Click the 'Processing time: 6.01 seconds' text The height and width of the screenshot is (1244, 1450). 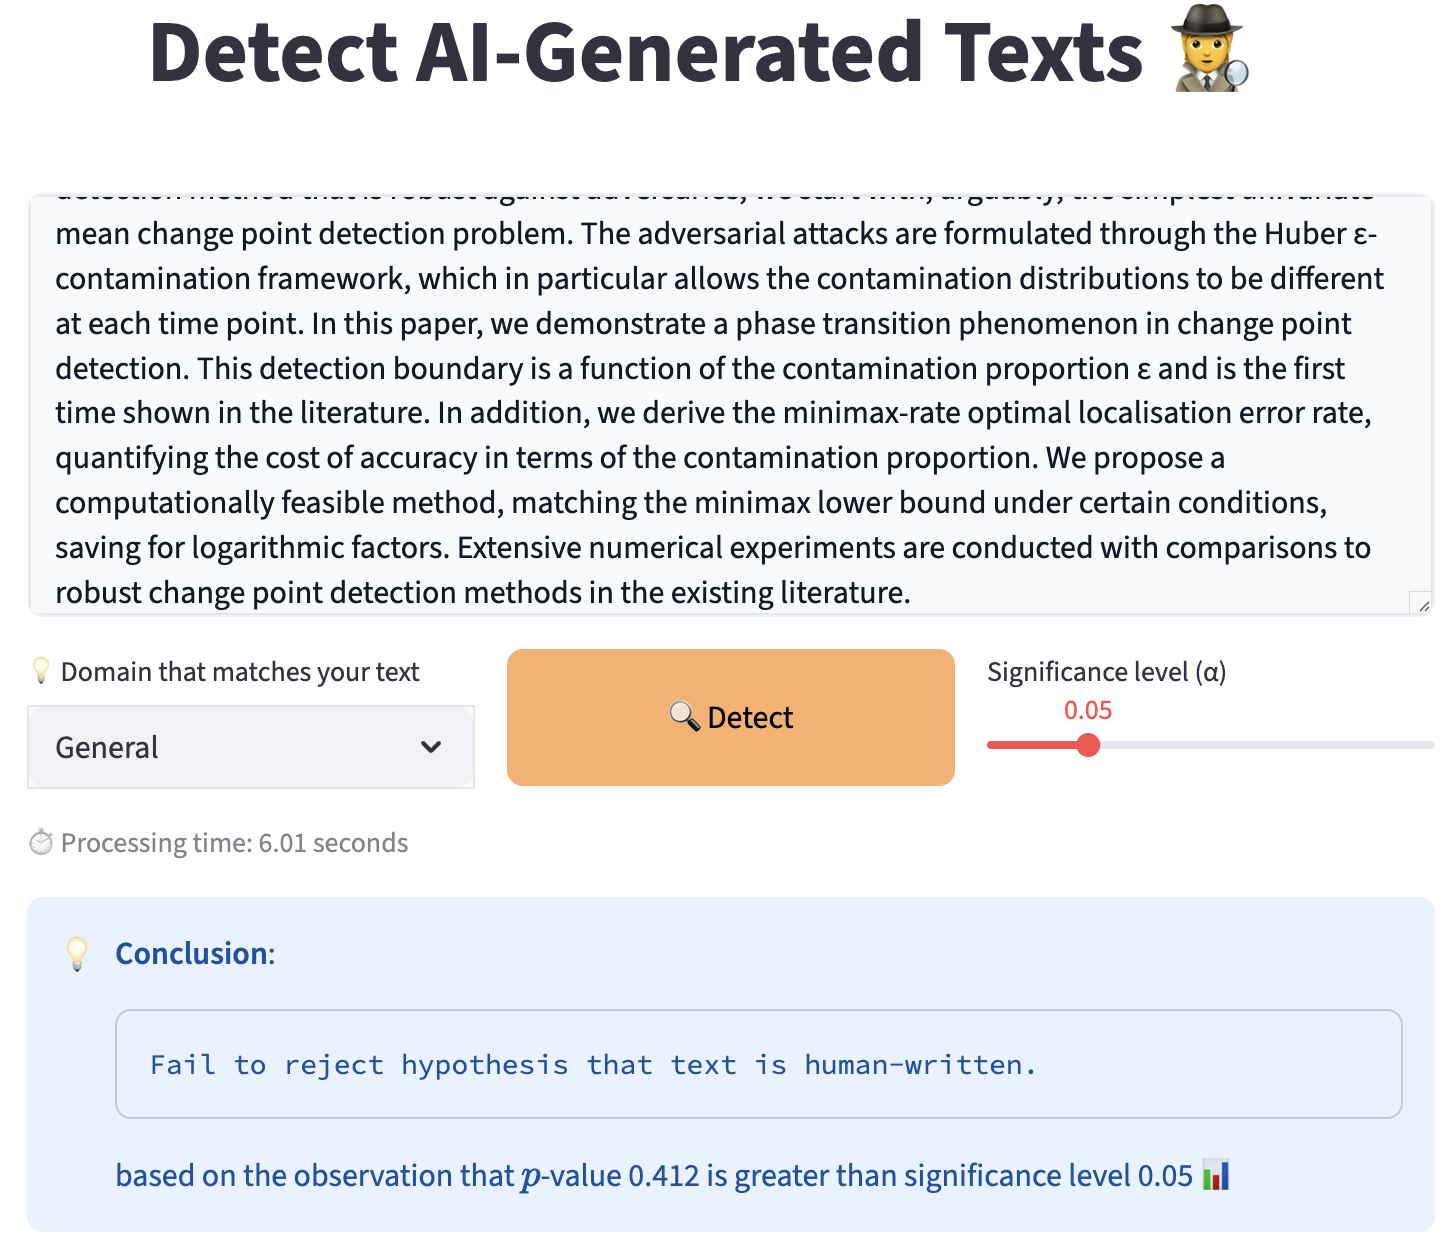(x=234, y=843)
